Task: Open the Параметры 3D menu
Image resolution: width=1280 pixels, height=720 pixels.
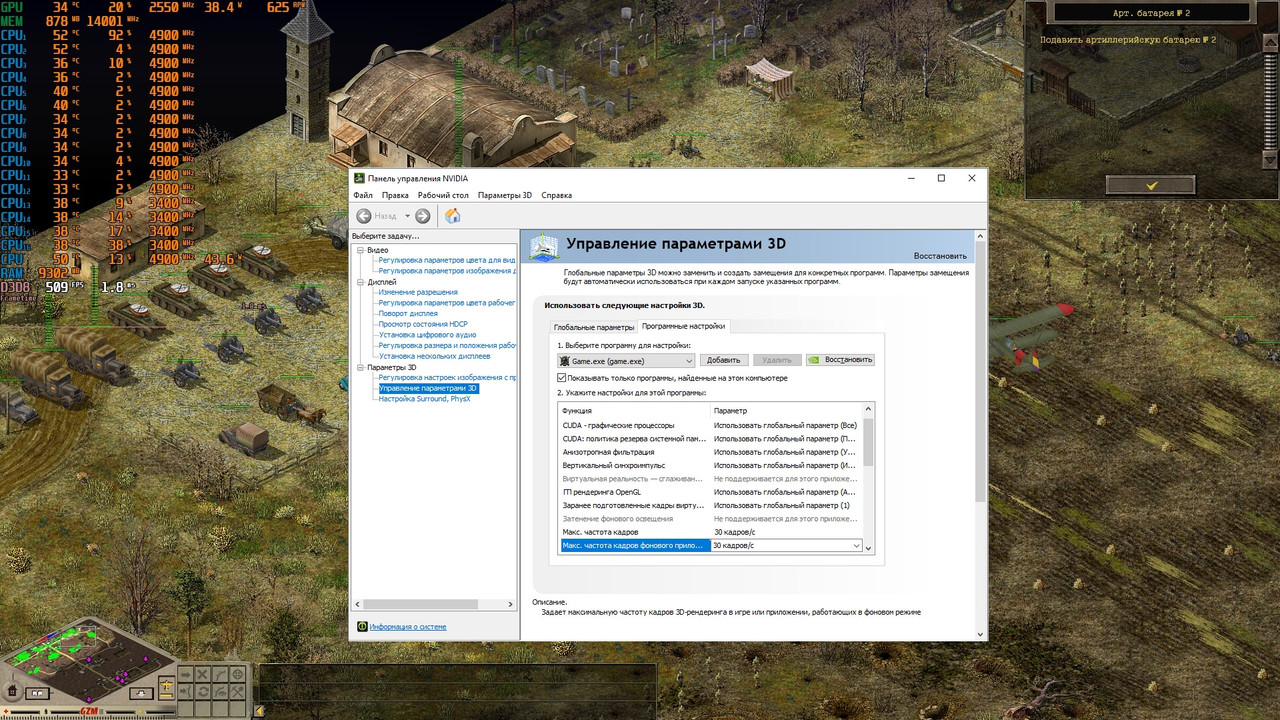Action: pyautogui.click(x=505, y=195)
